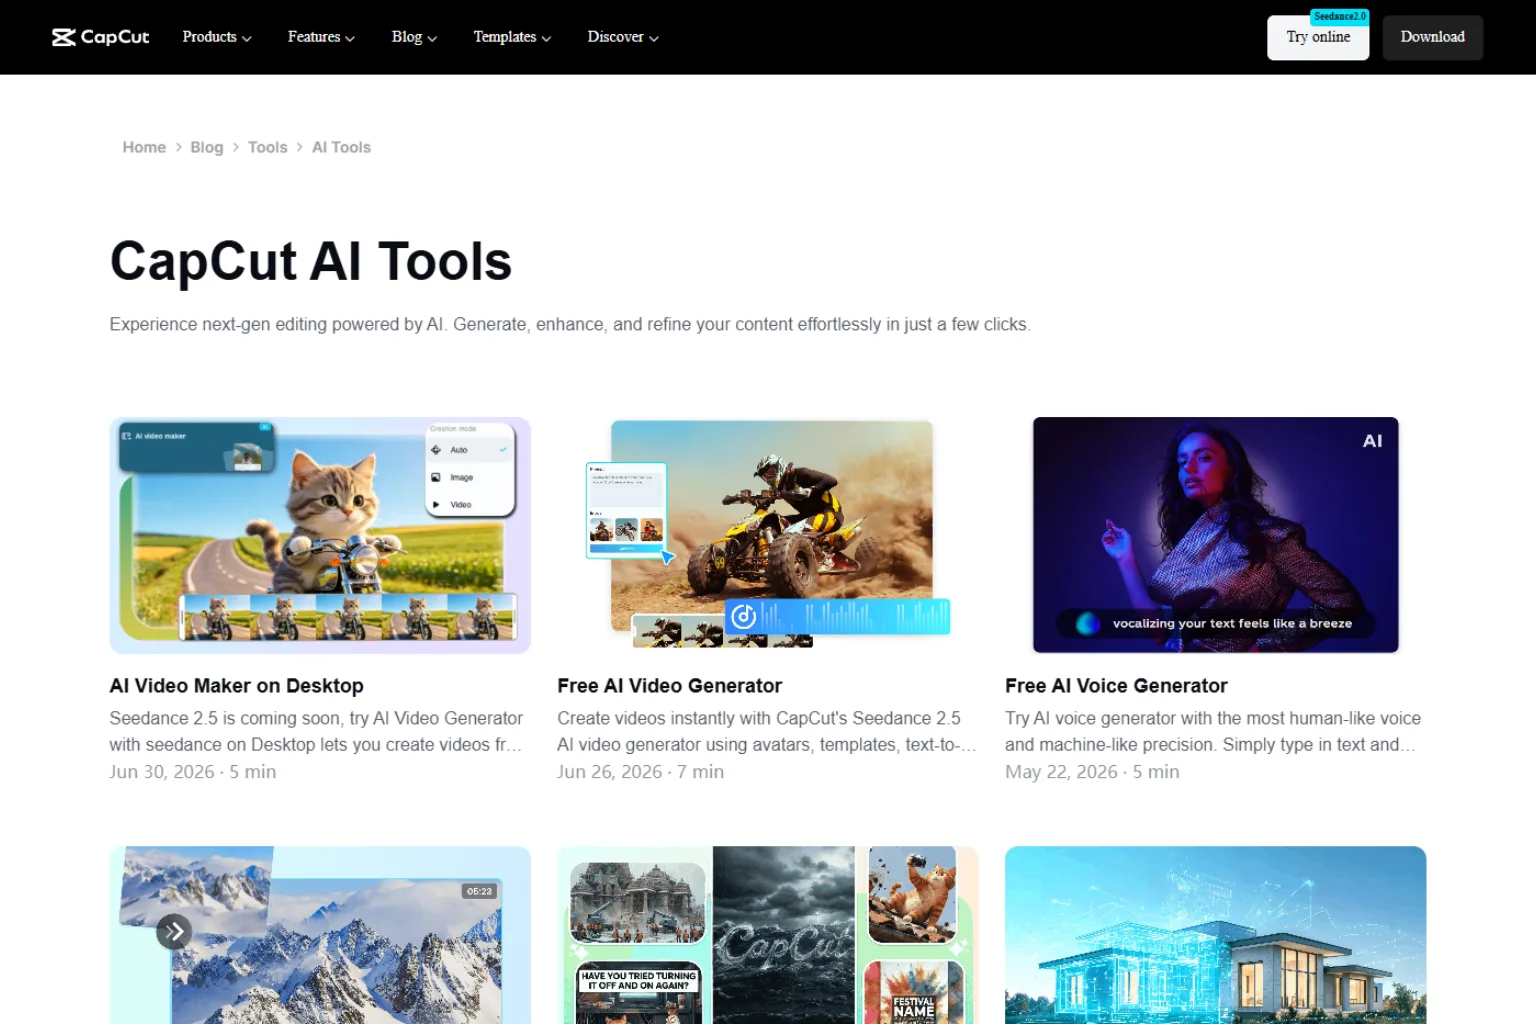1536x1024 pixels.
Task: Click the 'Seedance 2.5 is coming soon' description
Action: [316, 731]
